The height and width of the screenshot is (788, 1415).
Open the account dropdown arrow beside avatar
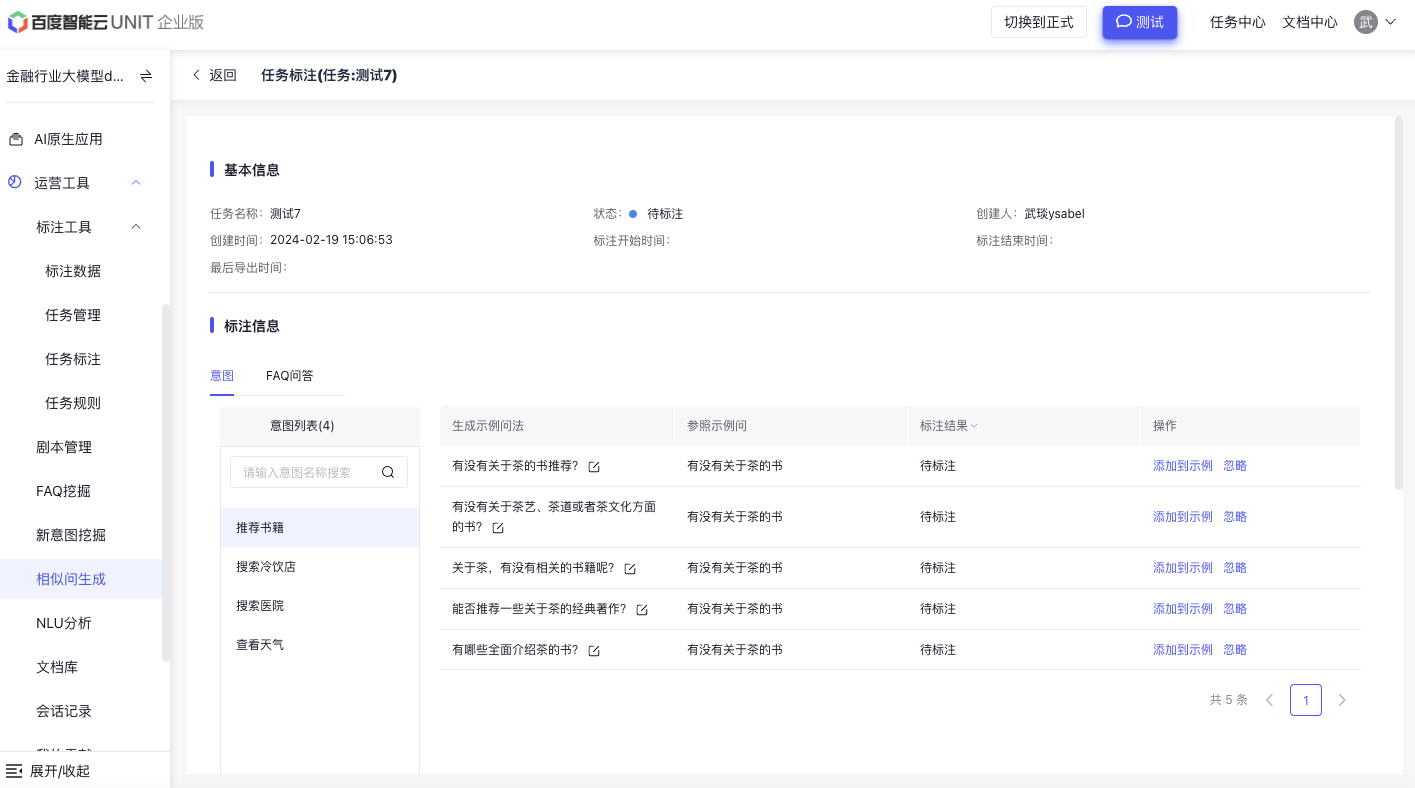(x=1390, y=22)
